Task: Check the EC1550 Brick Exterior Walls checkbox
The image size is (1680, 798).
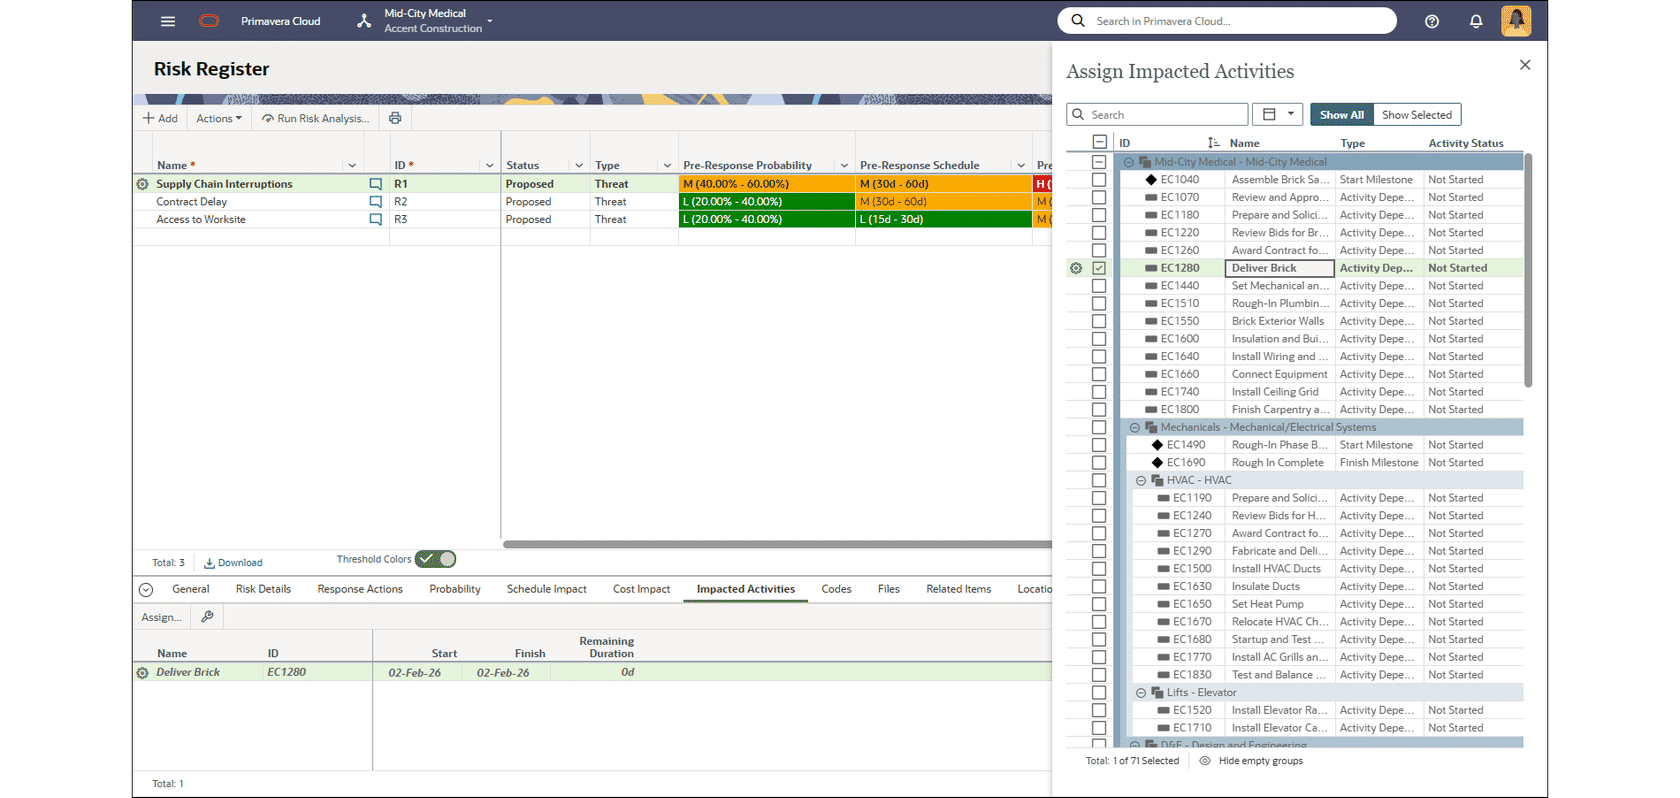Action: [1099, 321]
